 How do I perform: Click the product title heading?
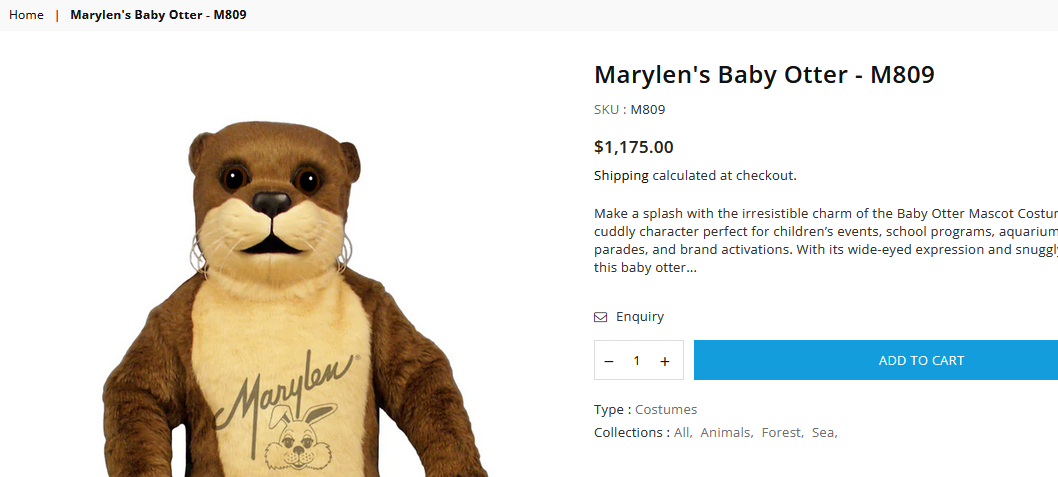click(x=764, y=75)
